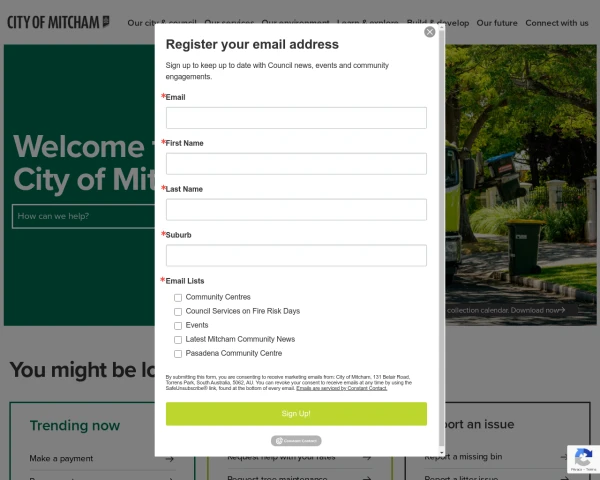This screenshot has height=480, width=600.
Task: Click the scrollbar down arrow in popup
Action: tap(442, 453)
